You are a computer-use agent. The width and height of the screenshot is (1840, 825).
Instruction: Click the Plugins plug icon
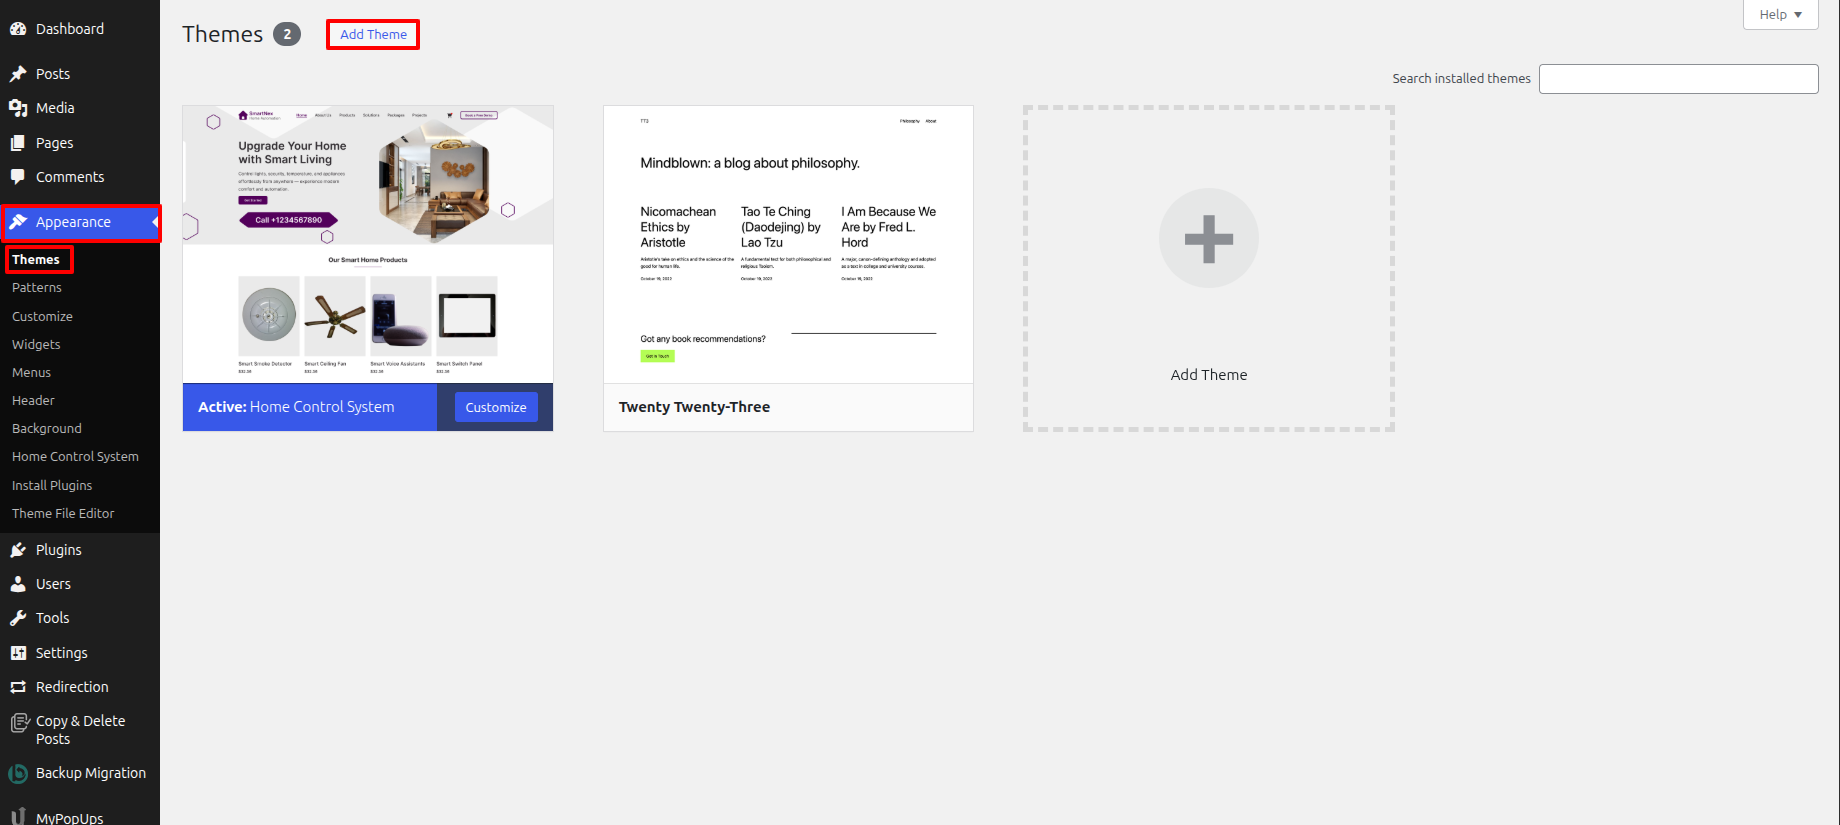pyautogui.click(x=18, y=550)
